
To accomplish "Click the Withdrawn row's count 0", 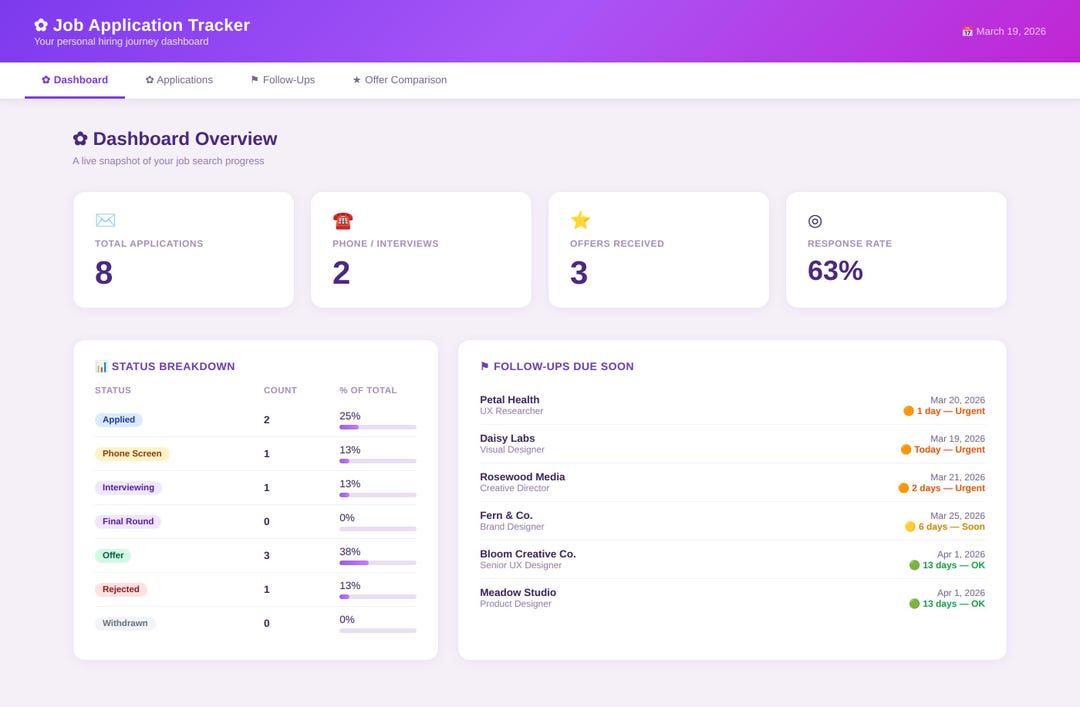I will pyautogui.click(x=267, y=623).
